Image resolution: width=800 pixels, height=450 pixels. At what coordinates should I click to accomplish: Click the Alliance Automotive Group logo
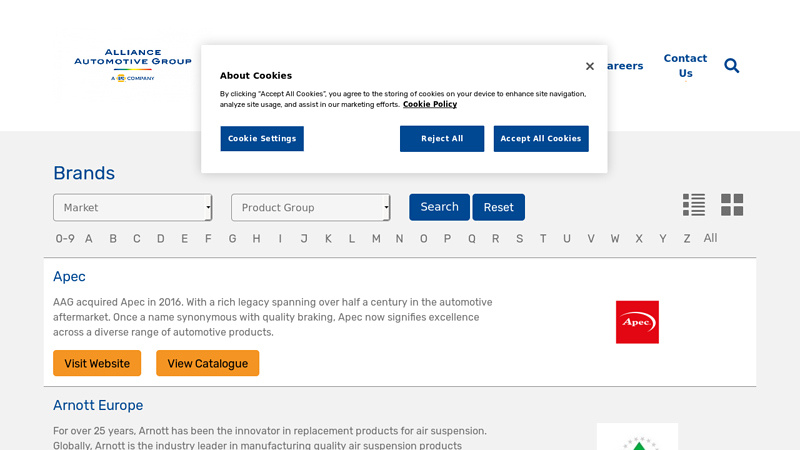click(132, 64)
